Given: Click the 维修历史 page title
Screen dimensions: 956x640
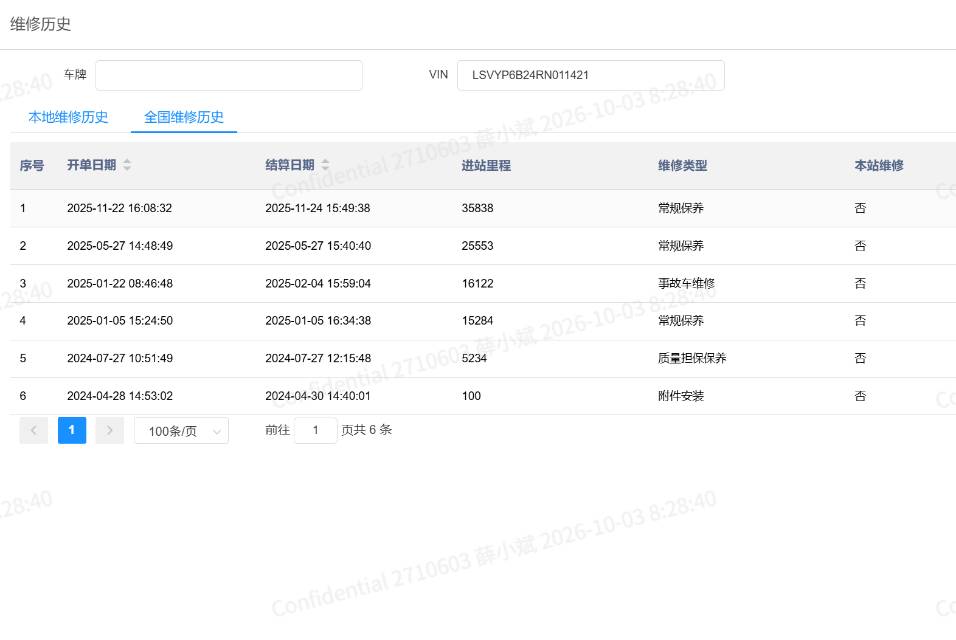Looking at the screenshot, I should pyautogui.click(x=40, y=24).
